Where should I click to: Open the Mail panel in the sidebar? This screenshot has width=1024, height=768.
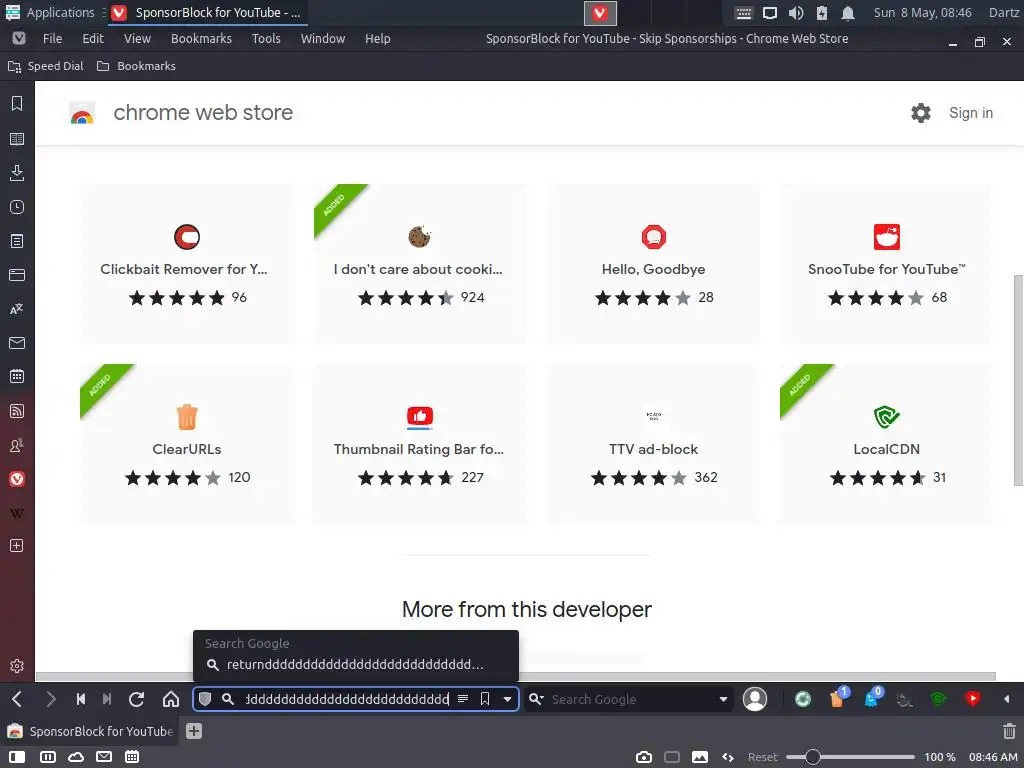(x=17, y=343)
